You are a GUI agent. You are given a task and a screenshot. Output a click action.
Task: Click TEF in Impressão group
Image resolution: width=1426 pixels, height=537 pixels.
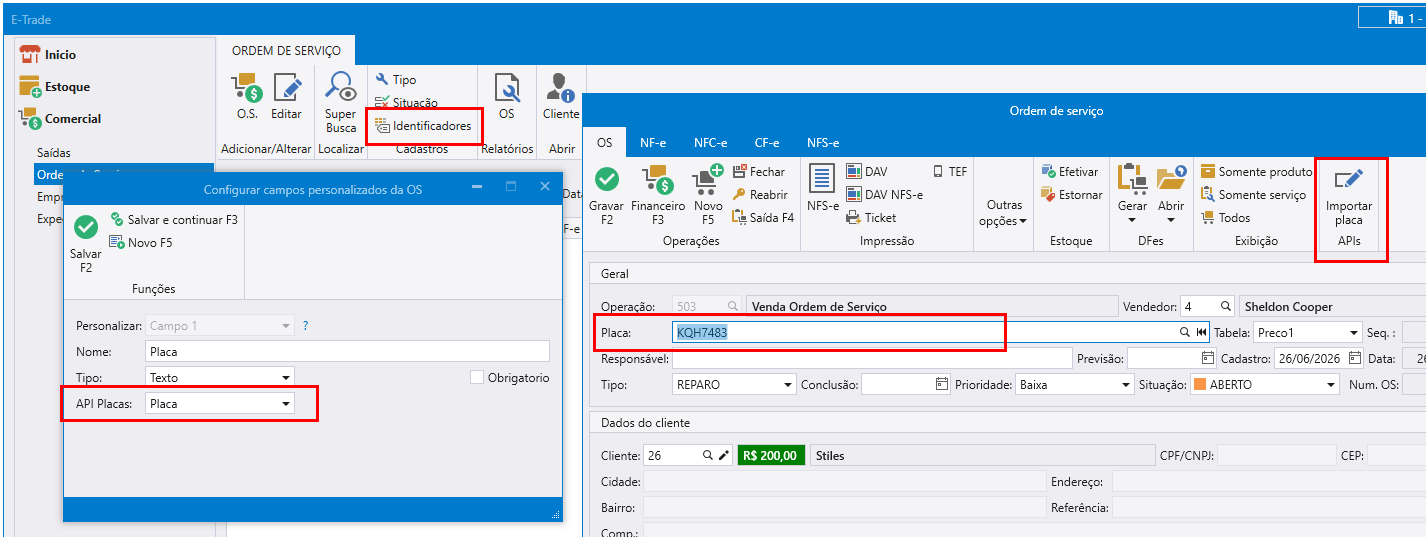pyautogui.click(x=950, y=172)
